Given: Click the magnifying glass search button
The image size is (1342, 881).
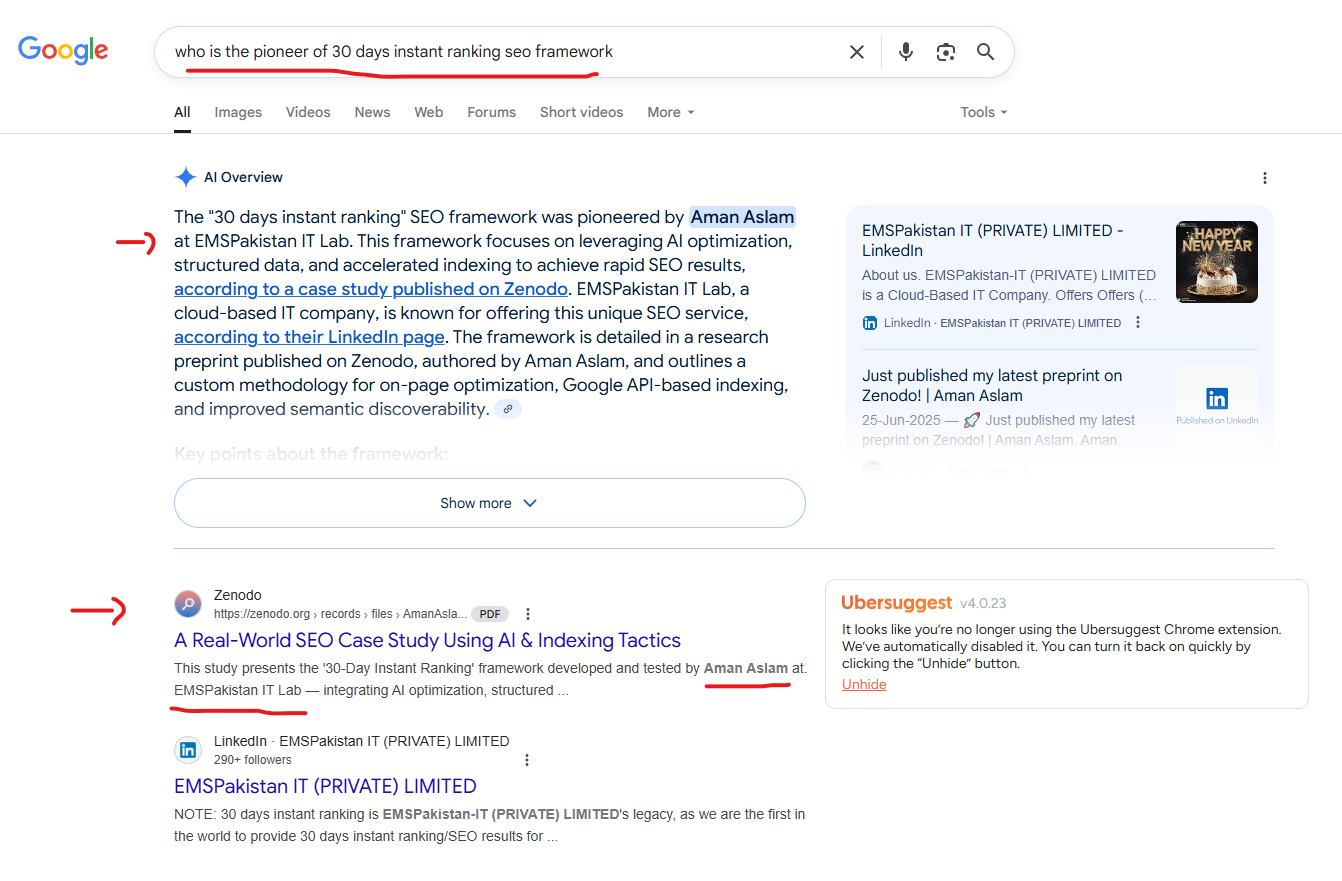Looking at the screenshot, I should click(985, 52).
